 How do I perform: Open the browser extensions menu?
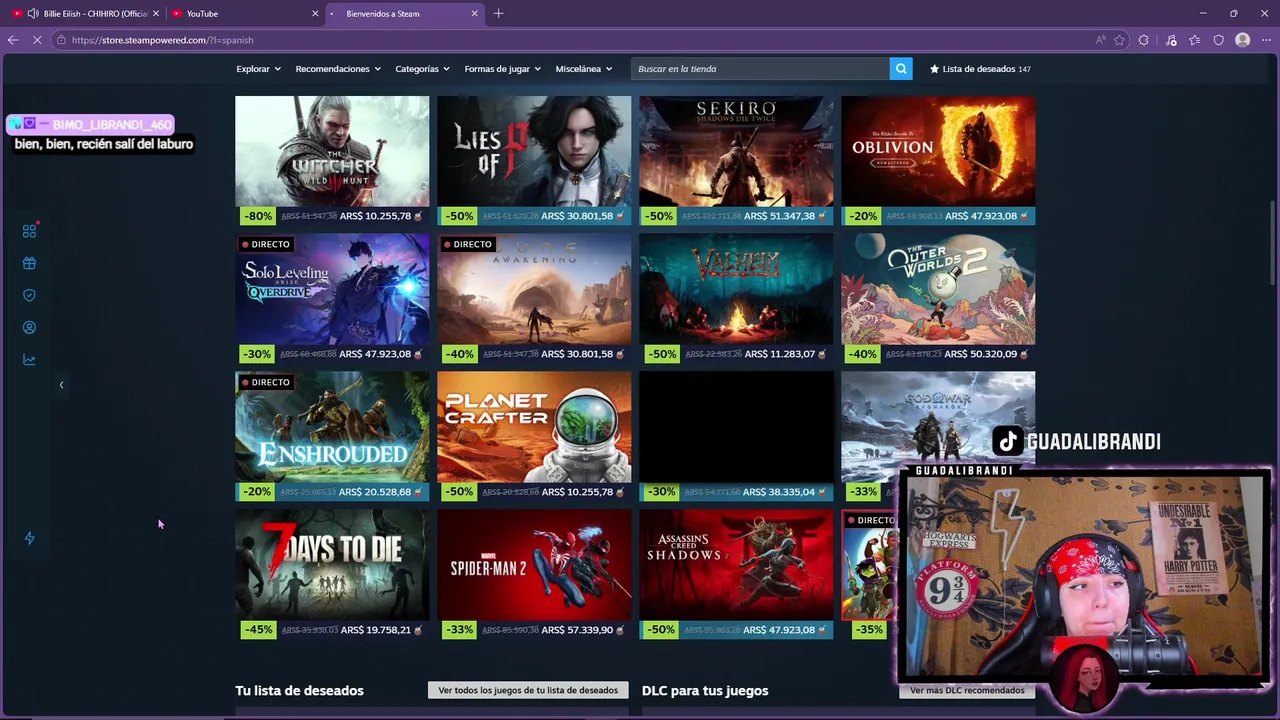[x=1144, y=40]
